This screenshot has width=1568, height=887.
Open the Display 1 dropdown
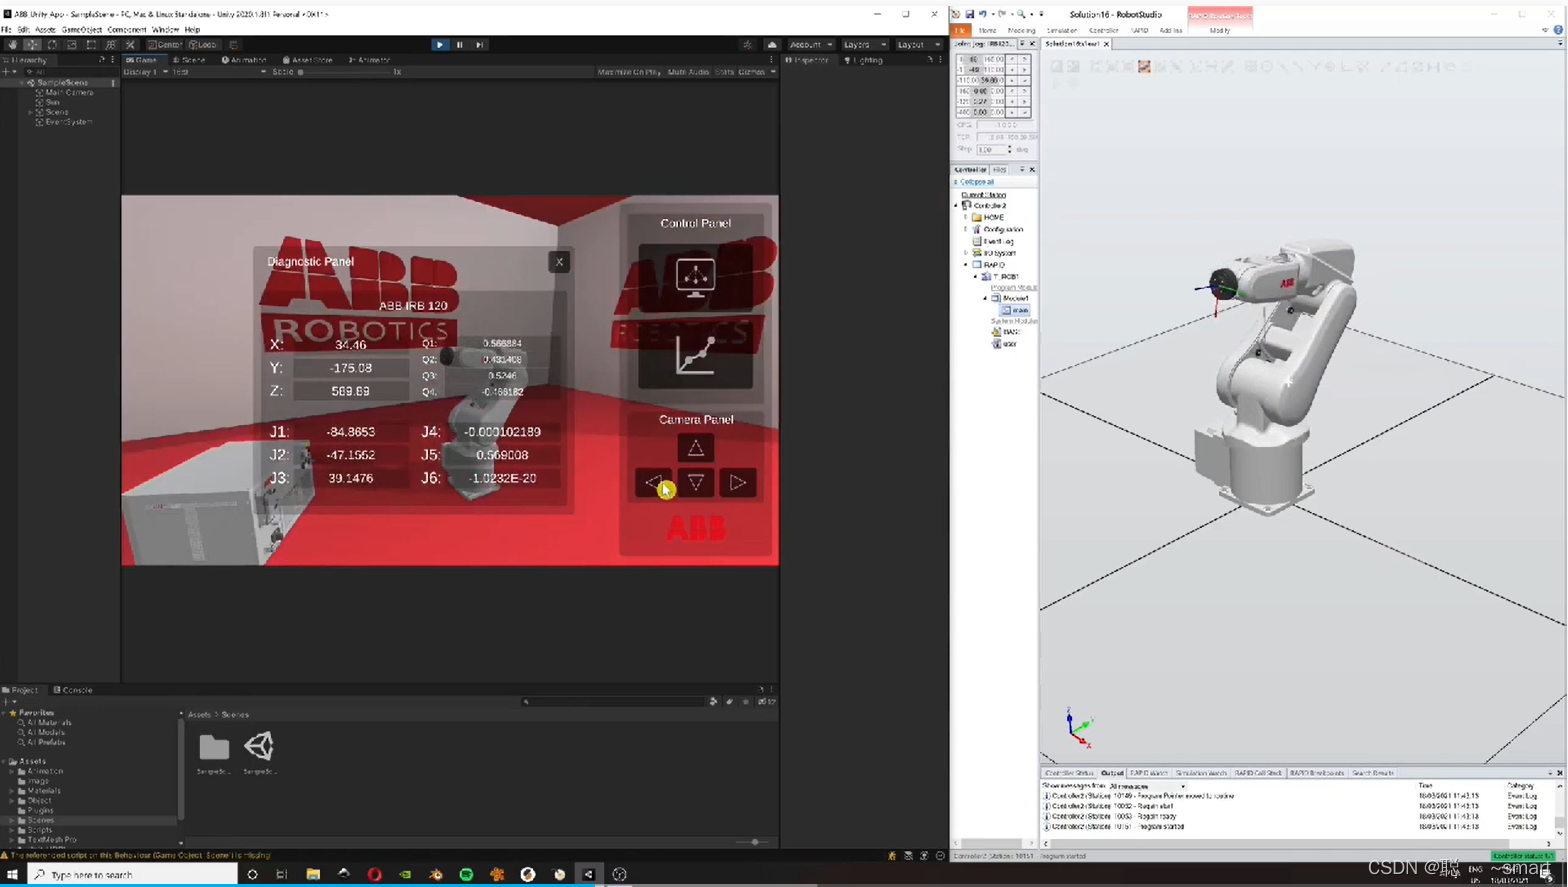point(145,72)
